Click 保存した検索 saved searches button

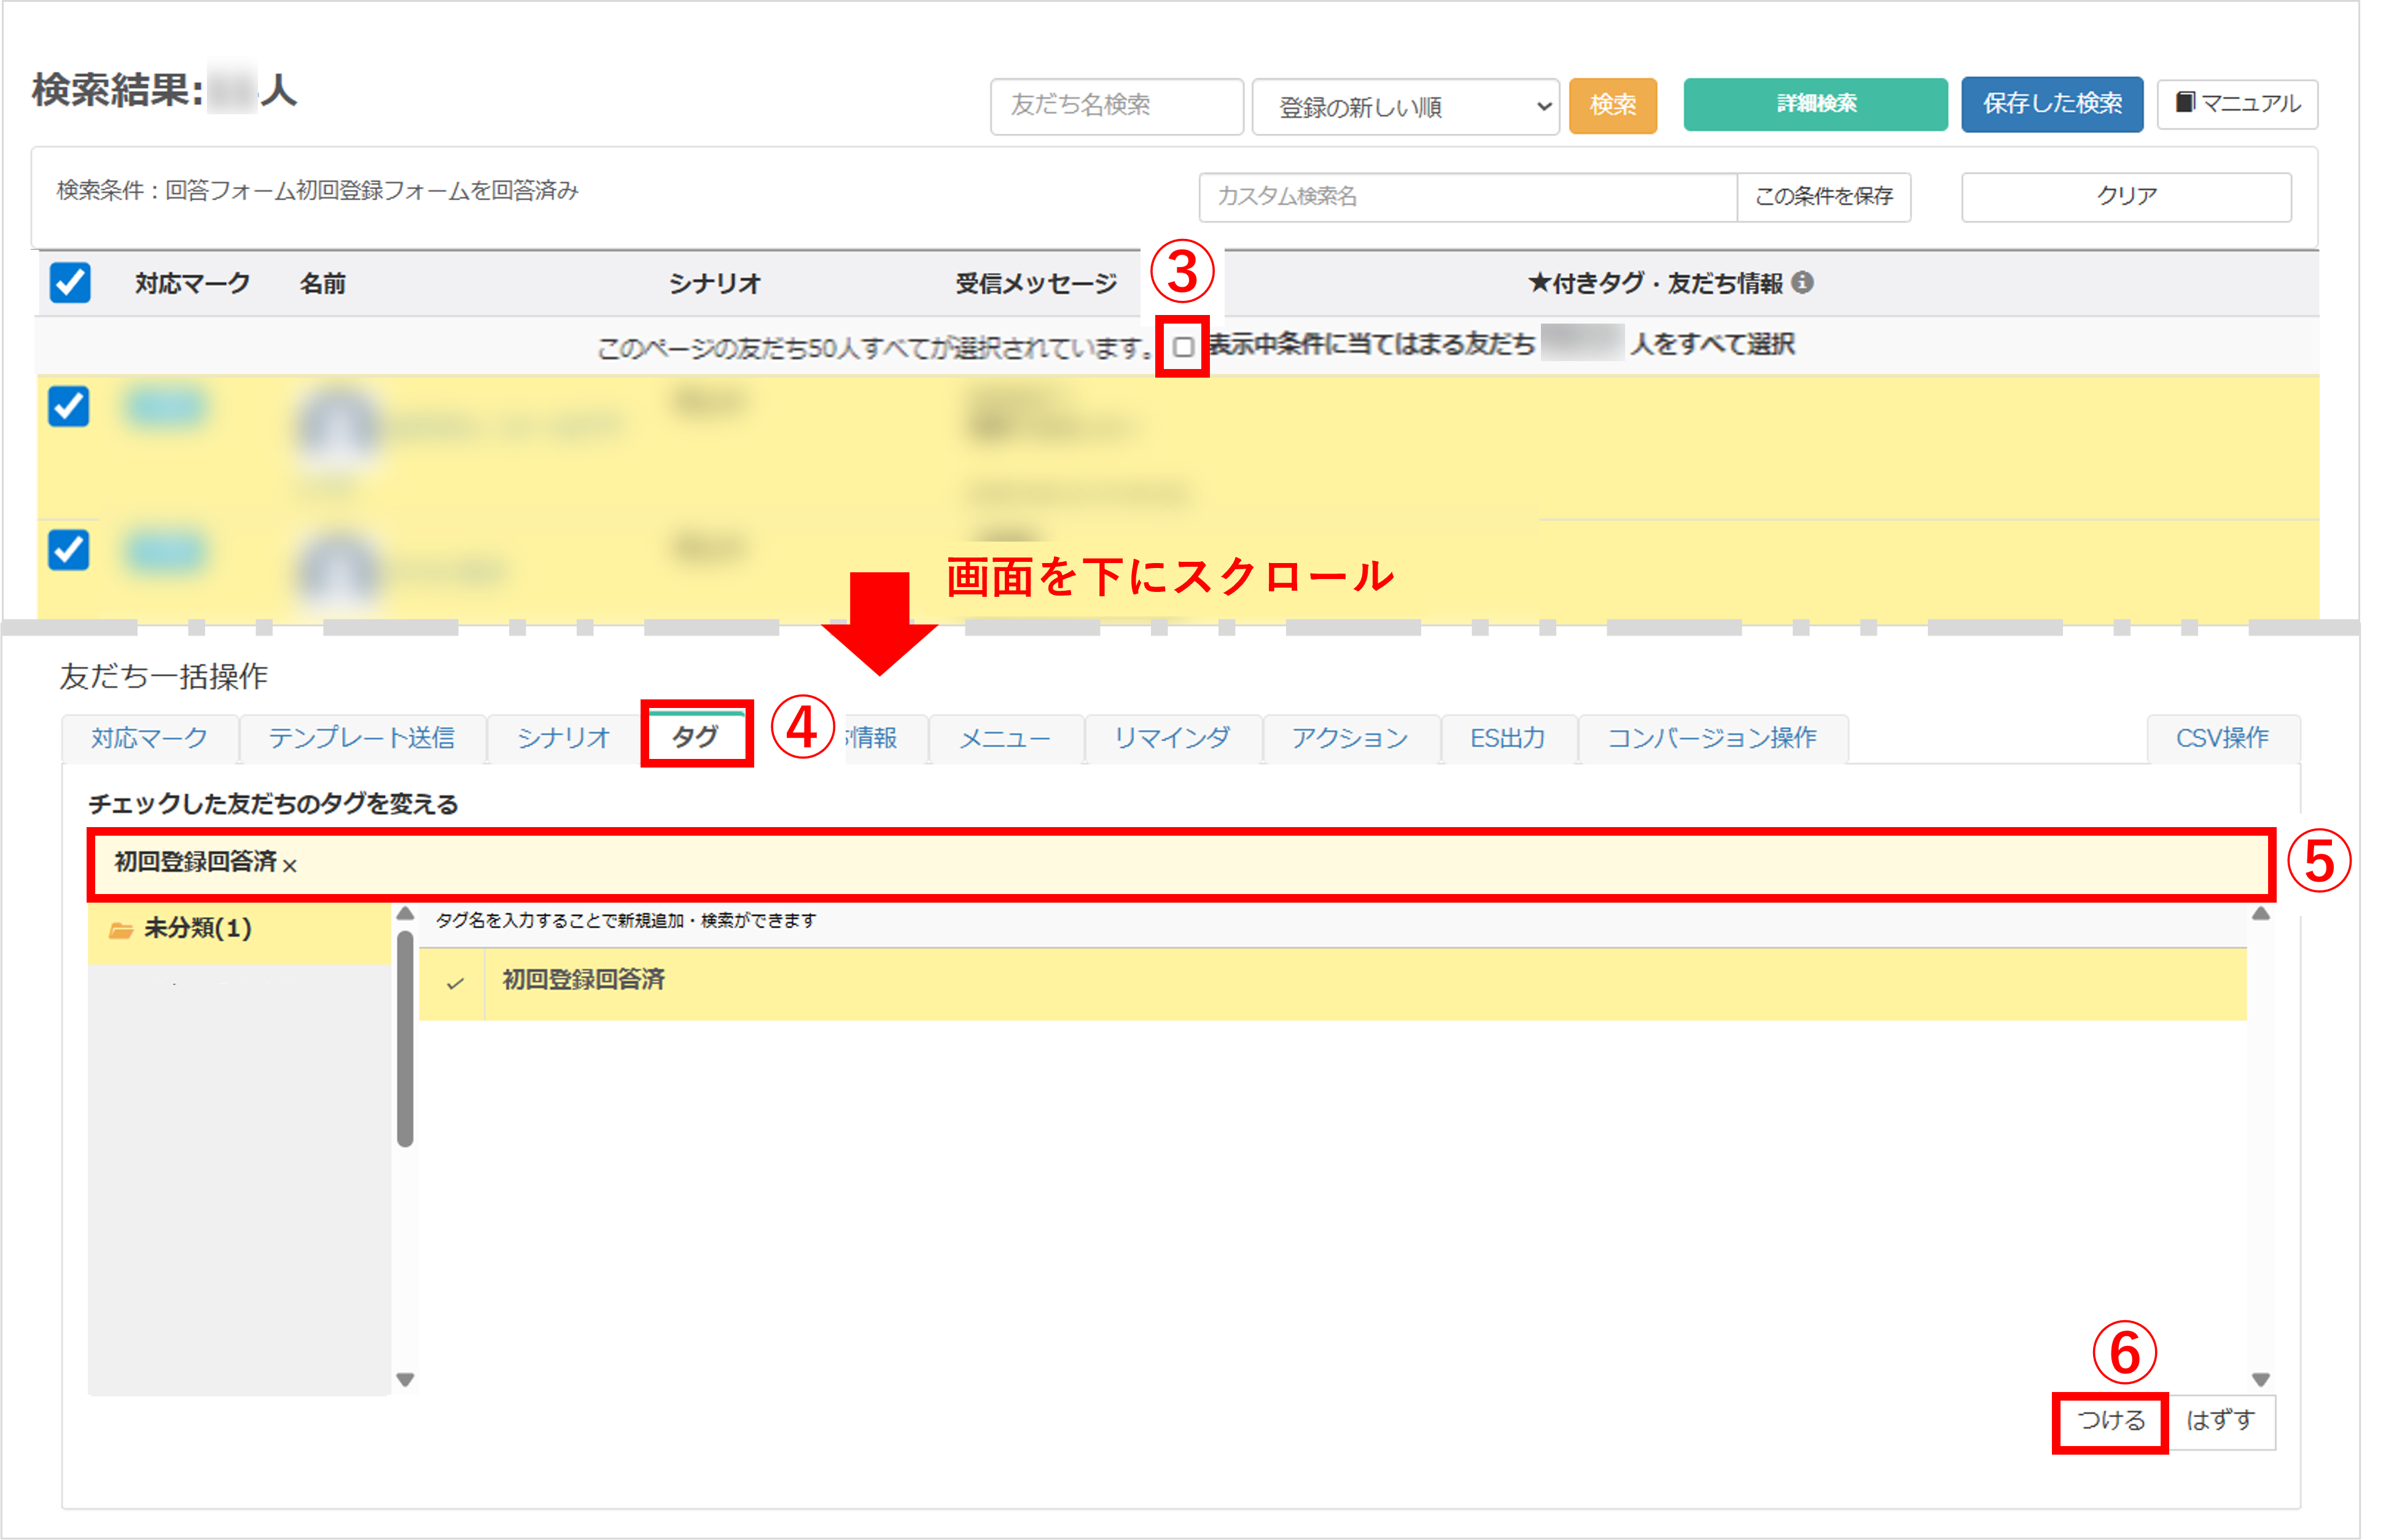point(2052,103)
